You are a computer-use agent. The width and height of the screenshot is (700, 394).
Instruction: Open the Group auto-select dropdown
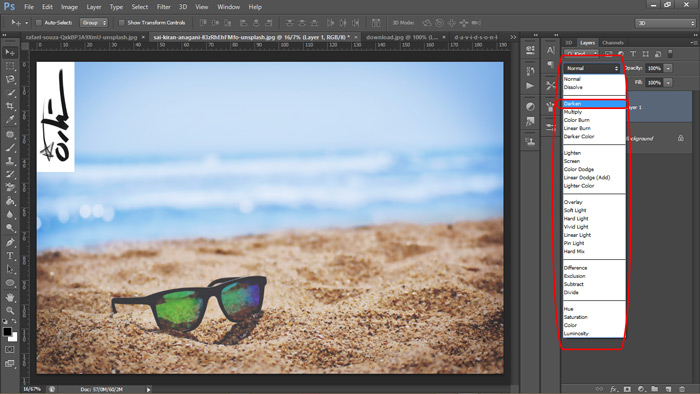(94, 23)
